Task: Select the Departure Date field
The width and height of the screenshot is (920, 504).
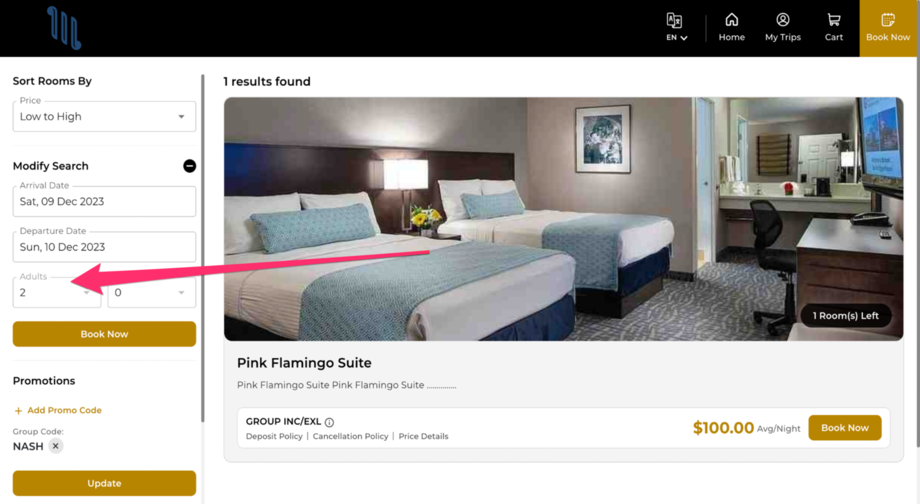Action: tap(104, 247)
